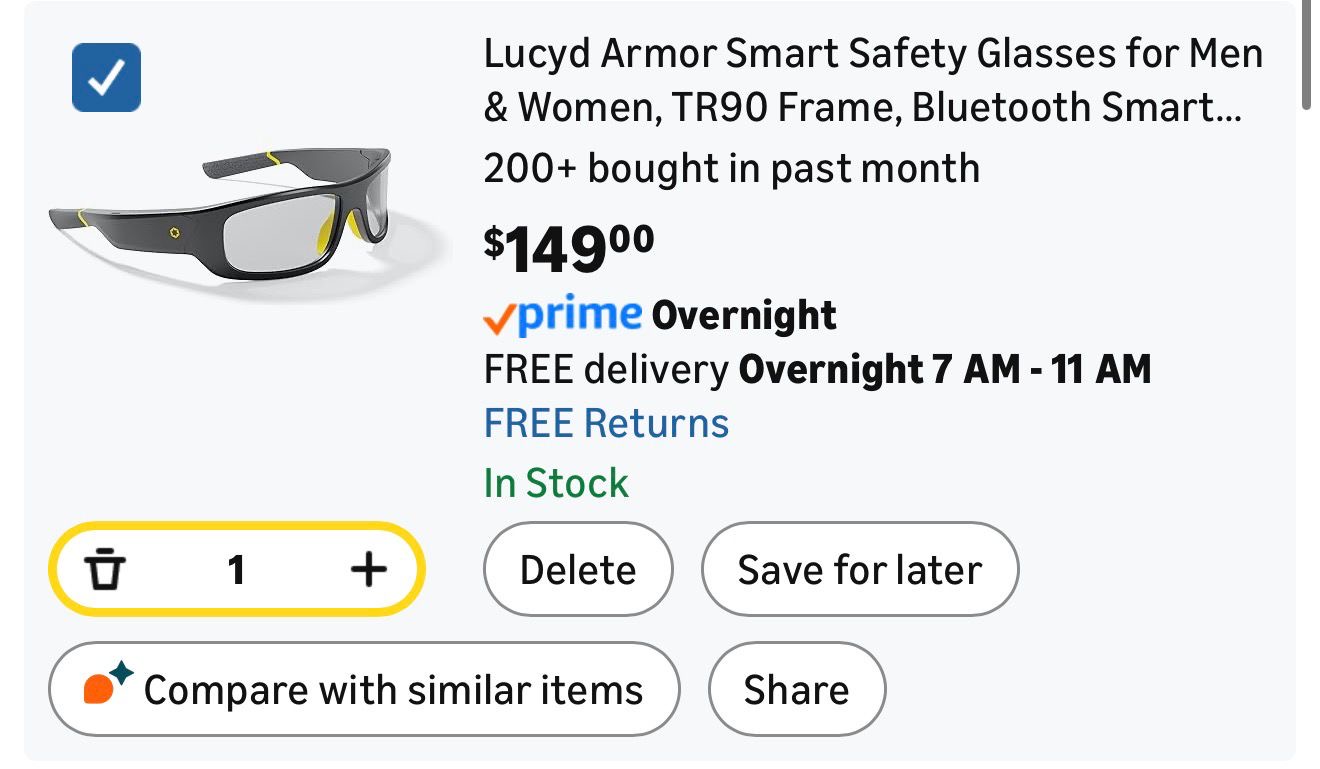This screenshot has width=1320, height=769.
Task: Click the orange Prime checkmark icon
Action: [499, 319]
